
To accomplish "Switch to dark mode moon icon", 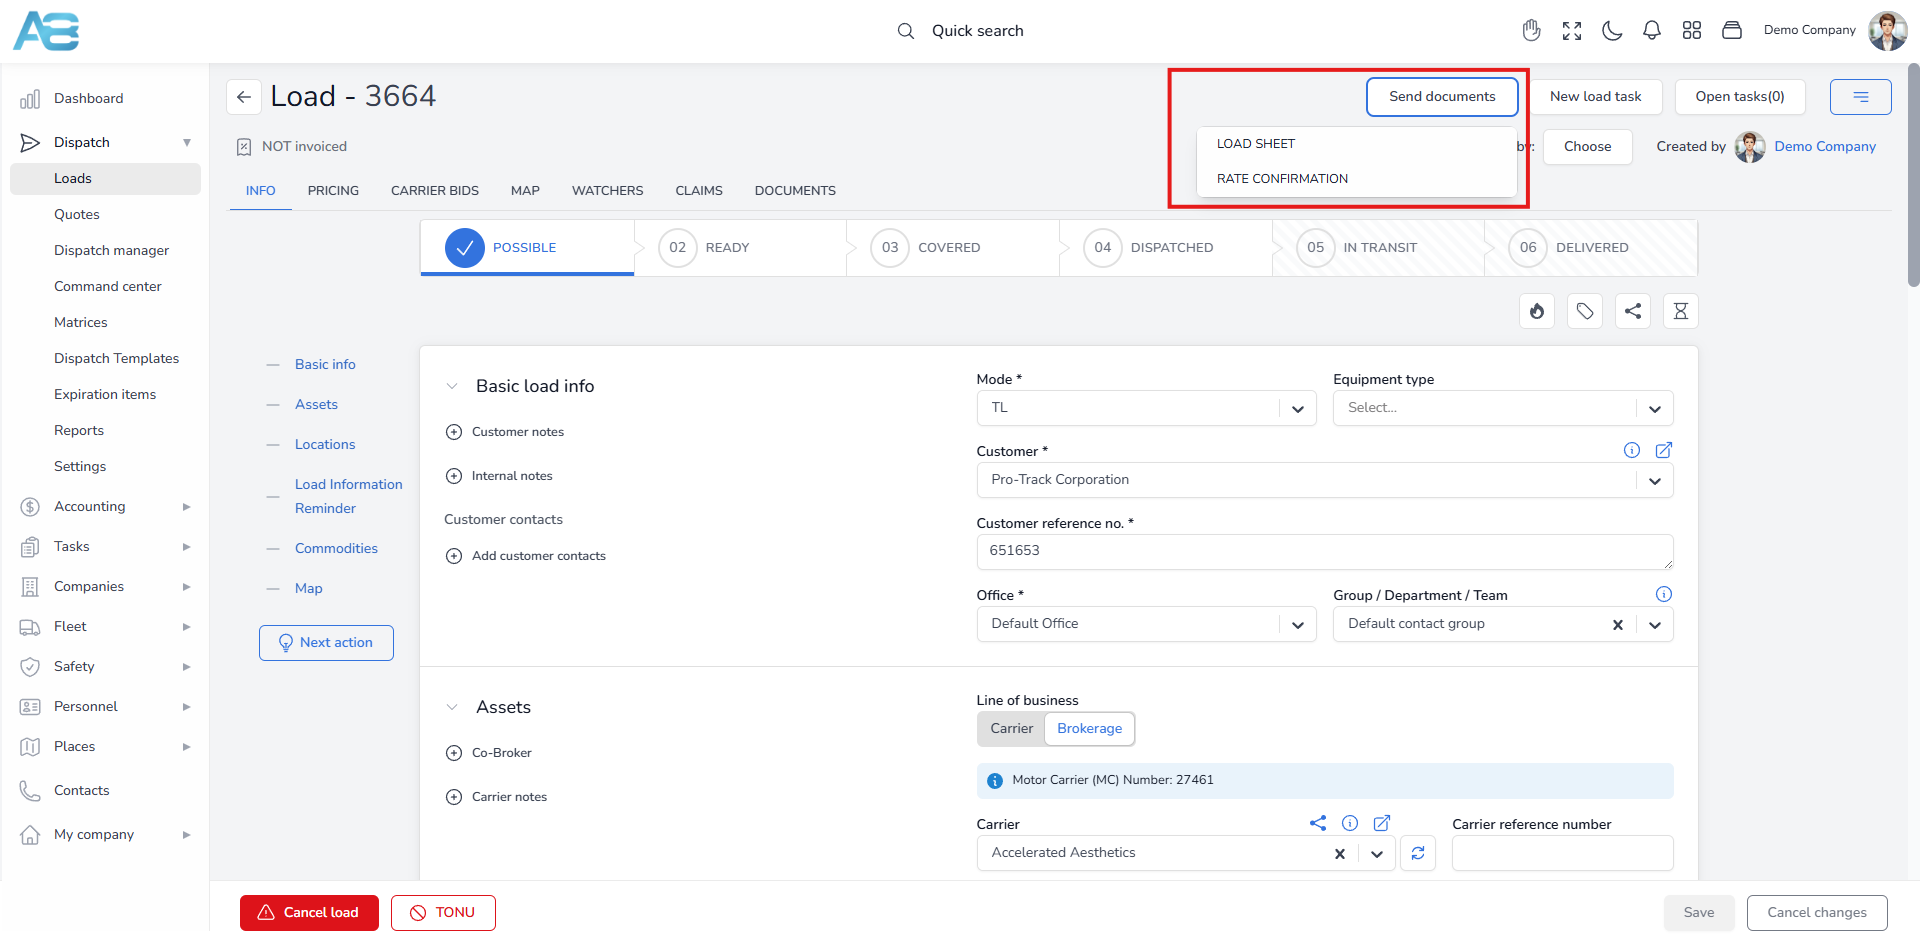I will [1612, 31].
